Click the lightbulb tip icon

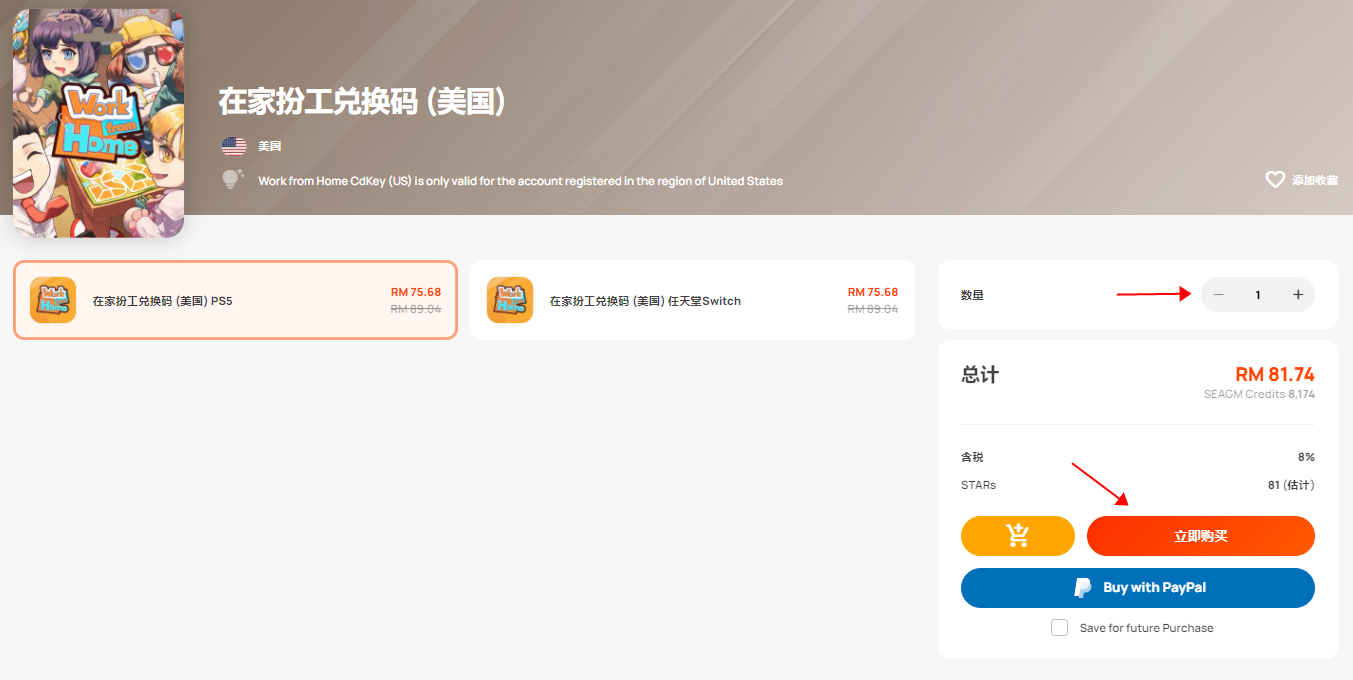(233, 180)
